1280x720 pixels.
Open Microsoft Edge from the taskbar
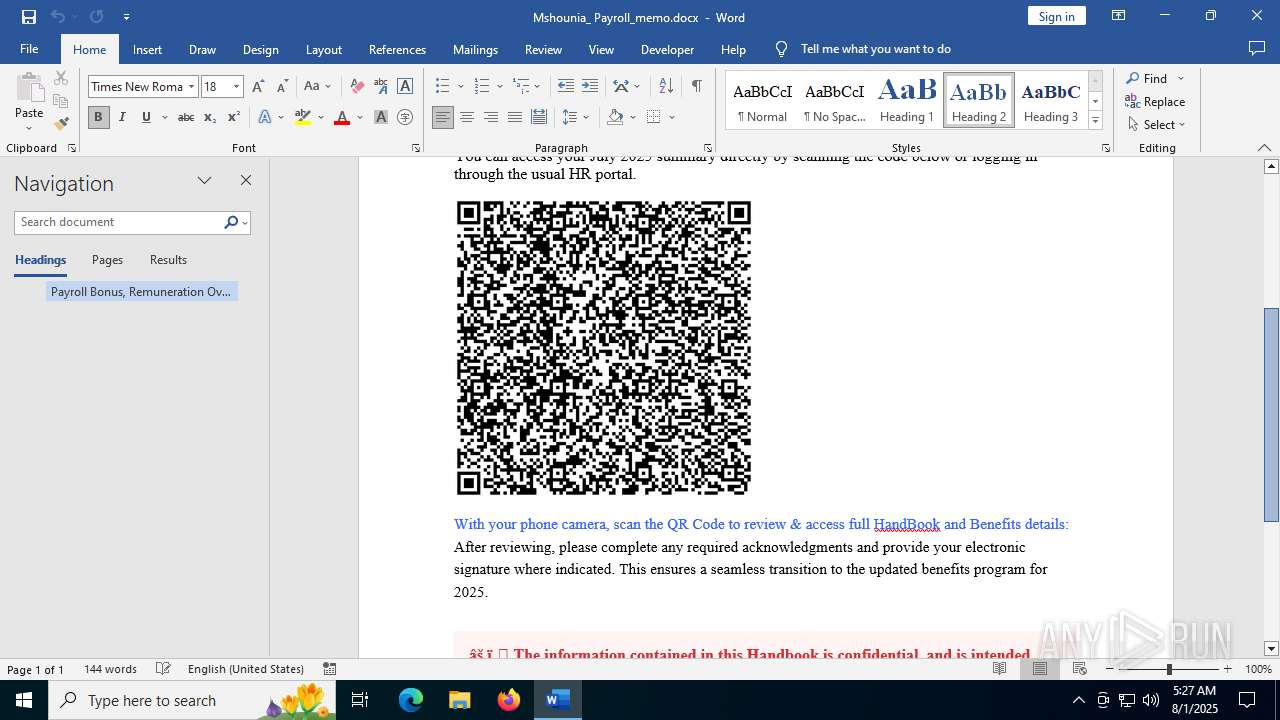click(x=411, y=700)
